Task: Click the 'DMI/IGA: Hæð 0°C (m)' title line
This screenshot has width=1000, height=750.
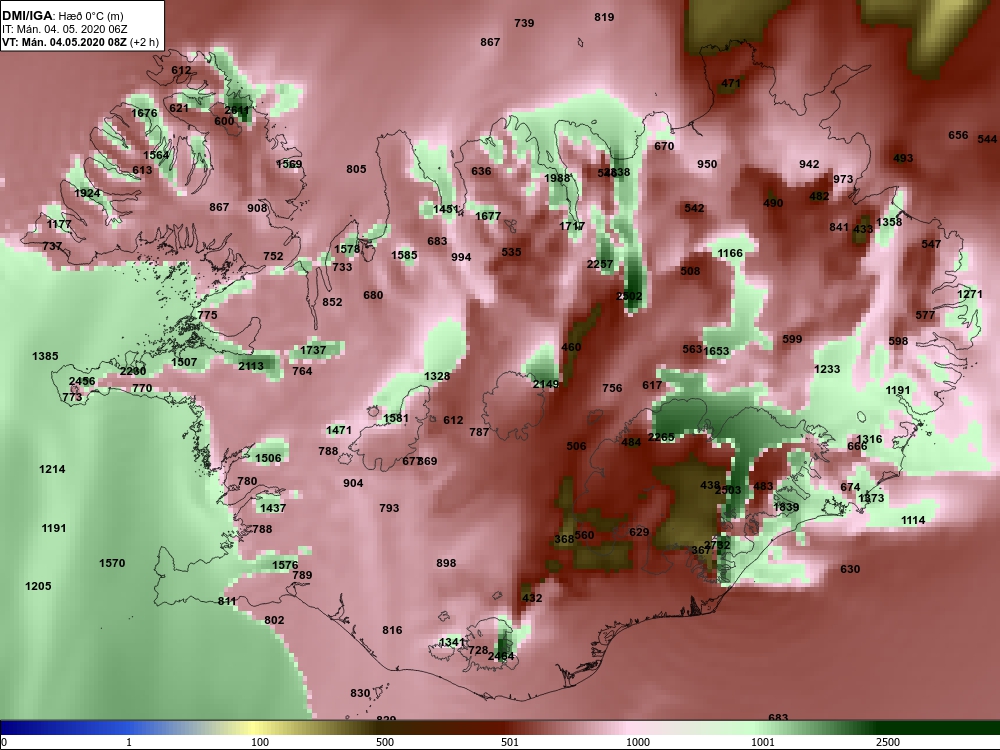Action: click(x=63, y=16)
